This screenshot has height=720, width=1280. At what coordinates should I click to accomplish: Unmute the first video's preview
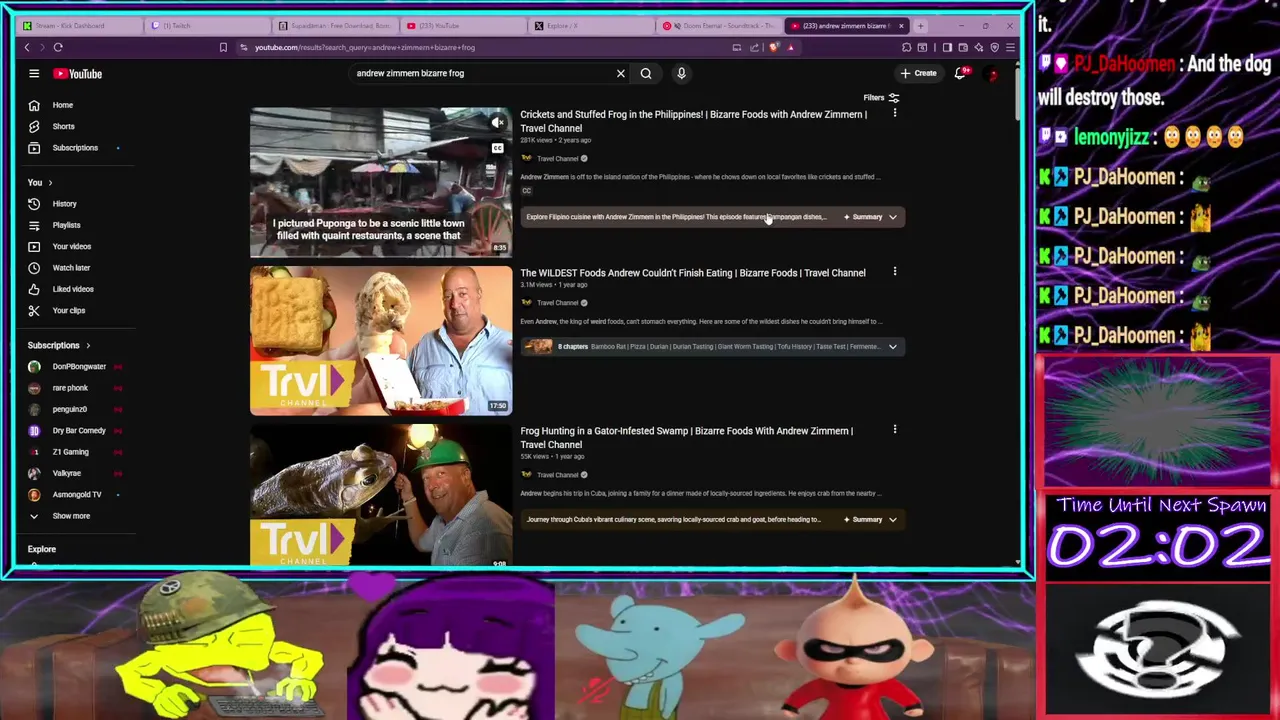(x=497, y=123)
